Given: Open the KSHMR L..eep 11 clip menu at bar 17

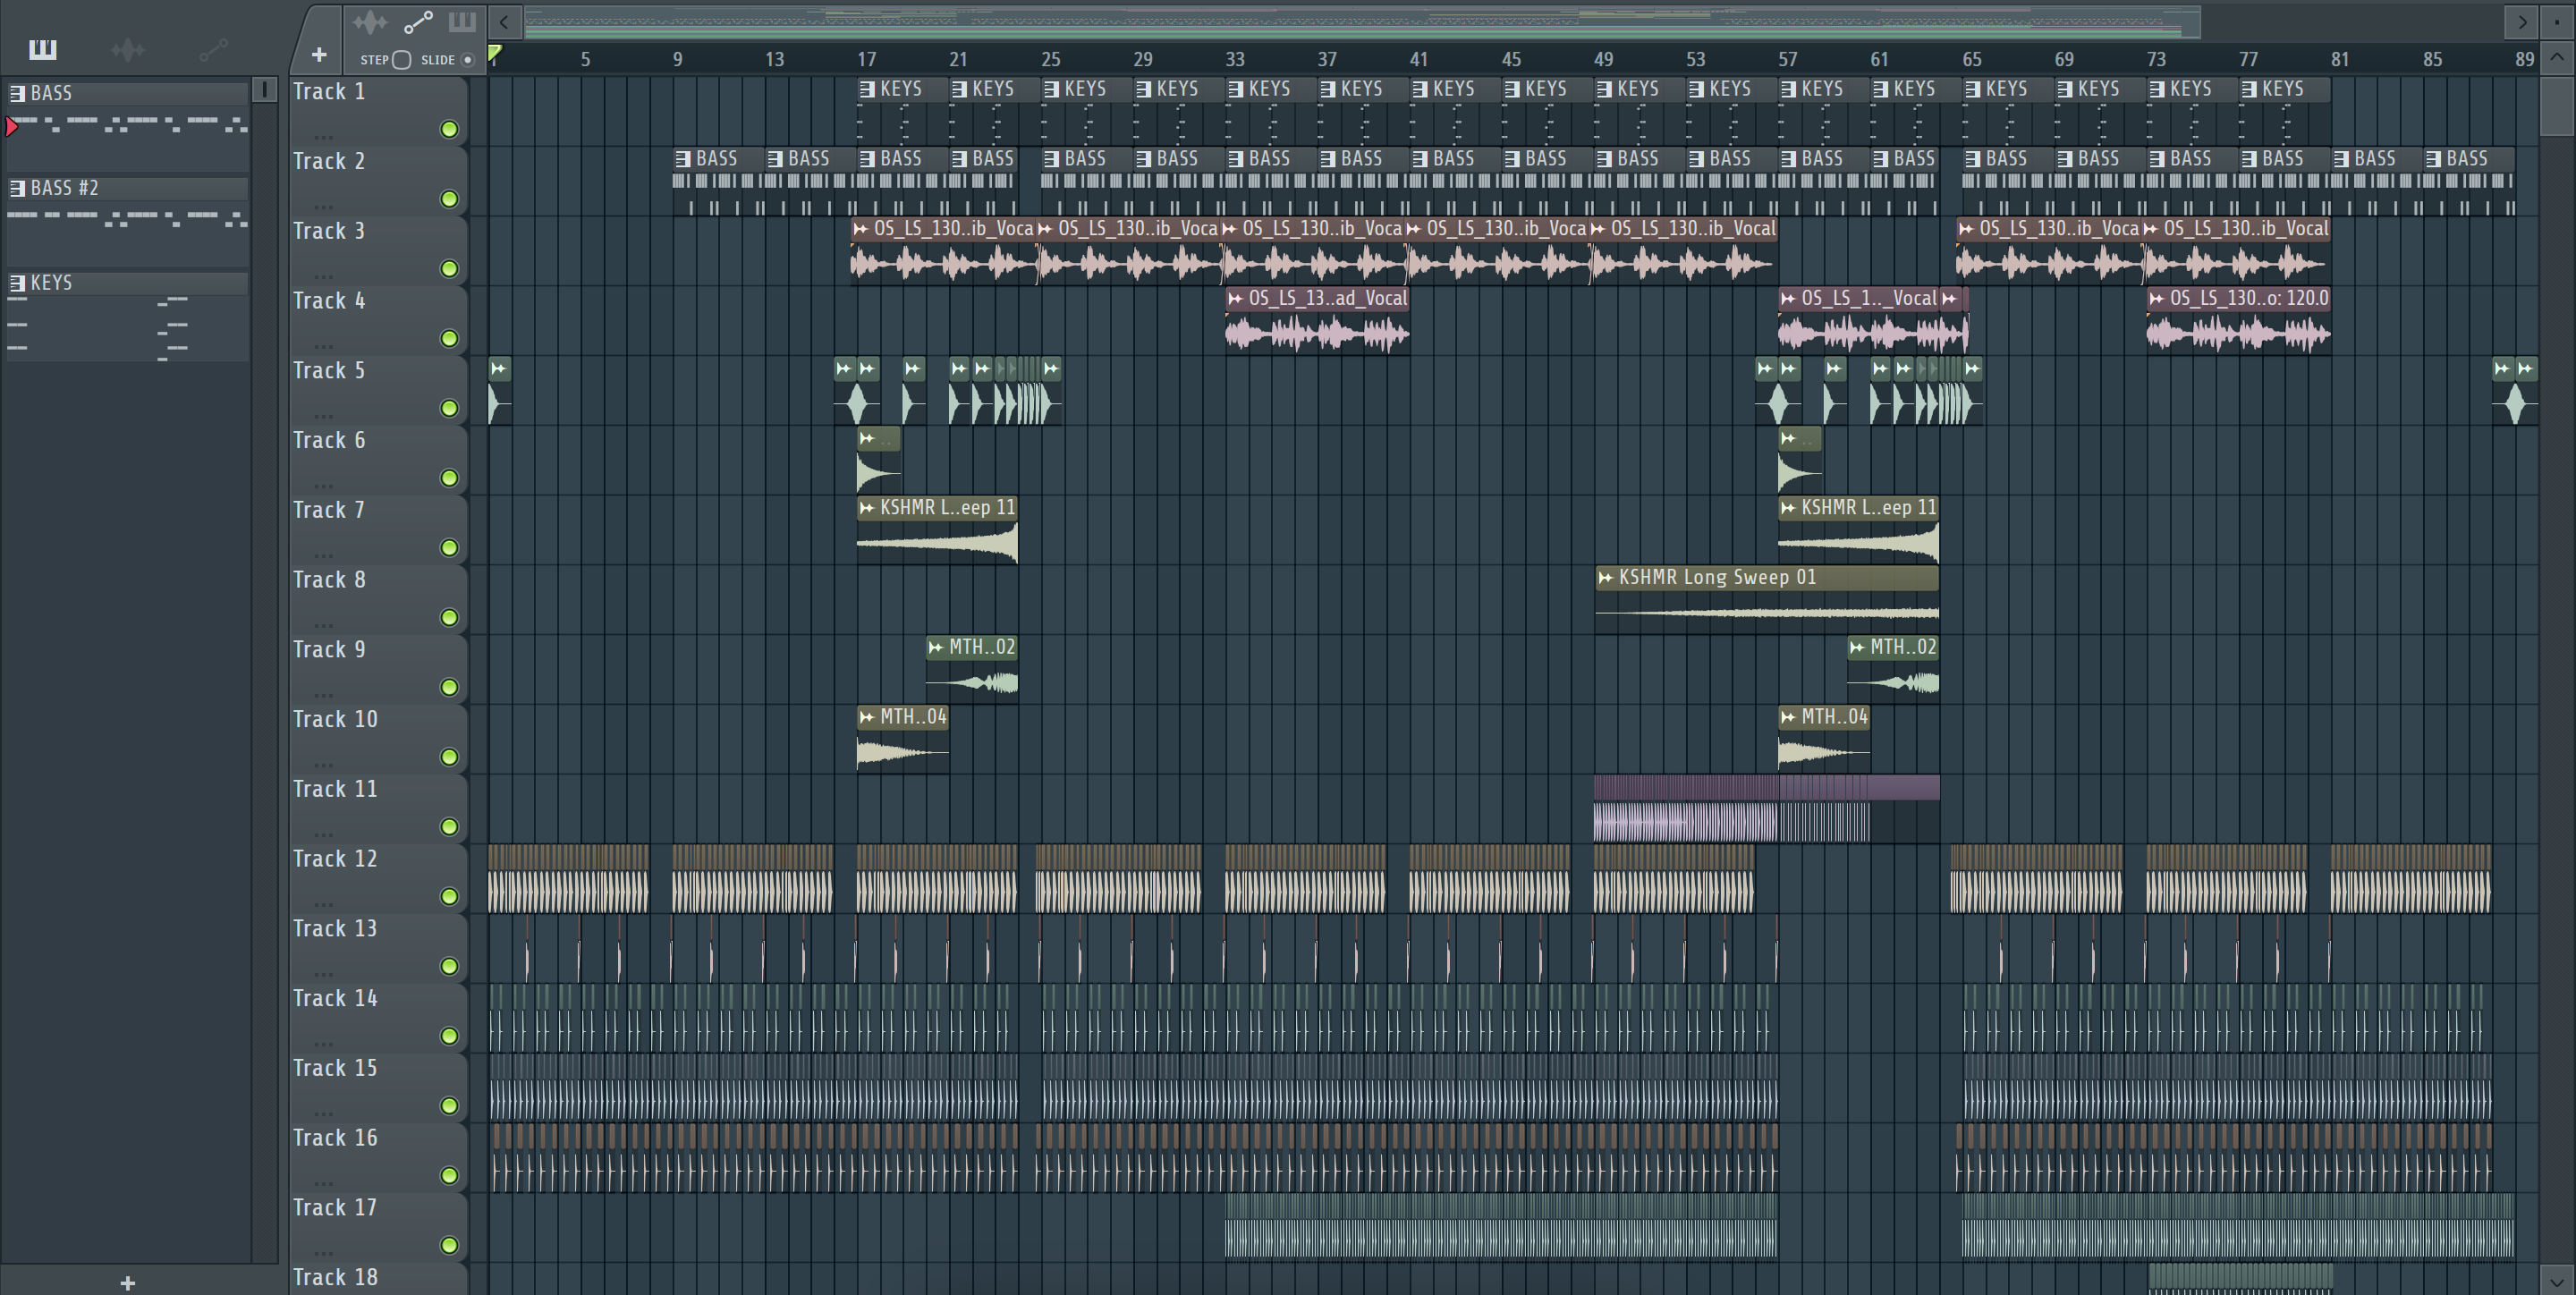Looking at the screenshot, I should pos(867,507).
